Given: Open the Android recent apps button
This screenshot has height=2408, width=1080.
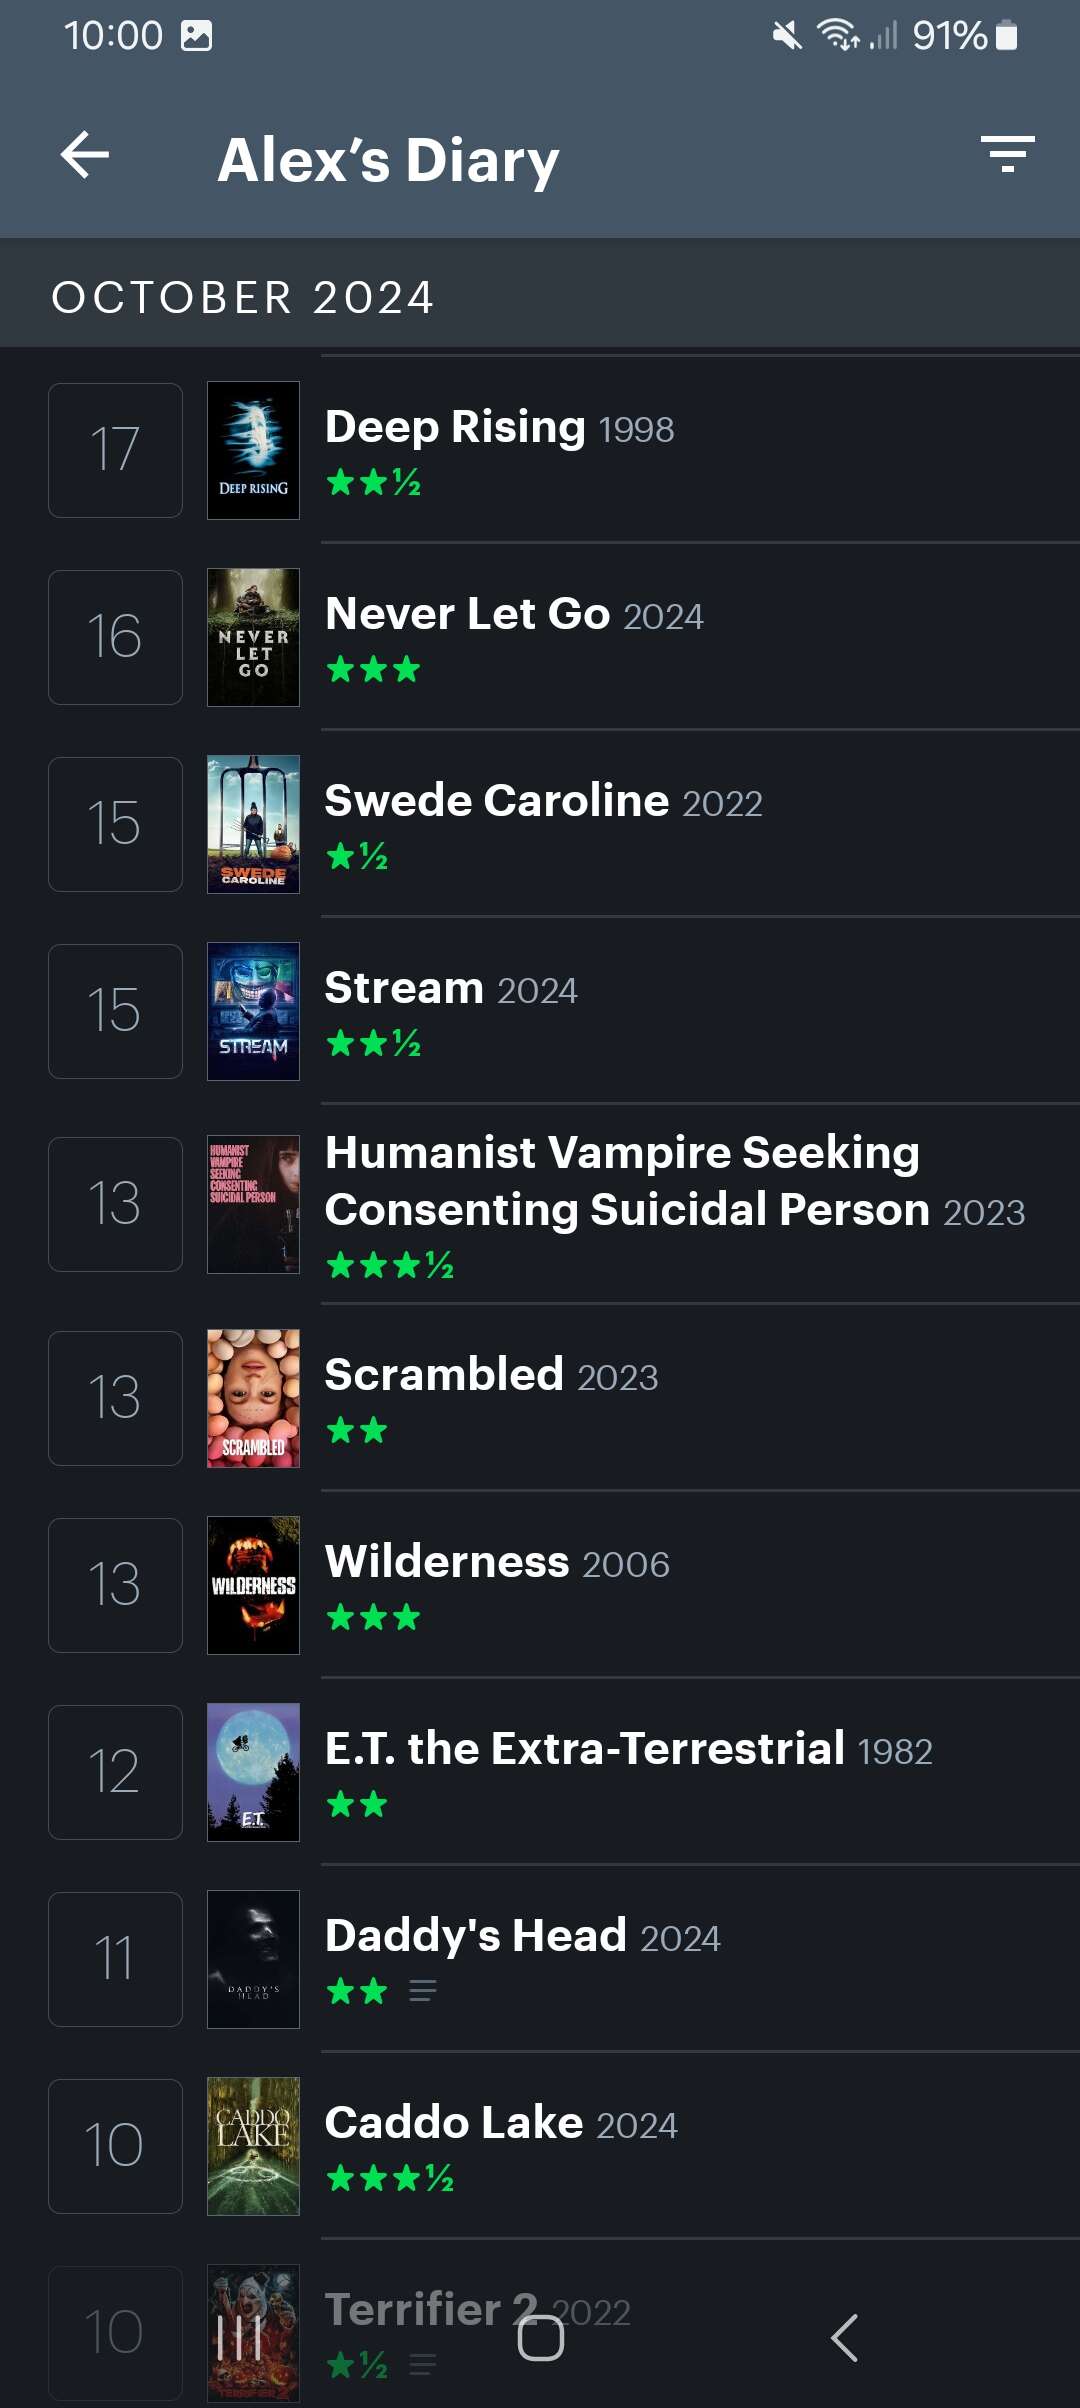Looking at the screenshot, I should (239, 2338).
